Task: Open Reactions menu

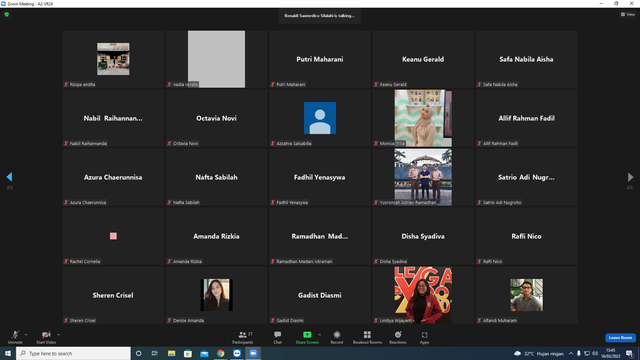Action: coord(398,337)
